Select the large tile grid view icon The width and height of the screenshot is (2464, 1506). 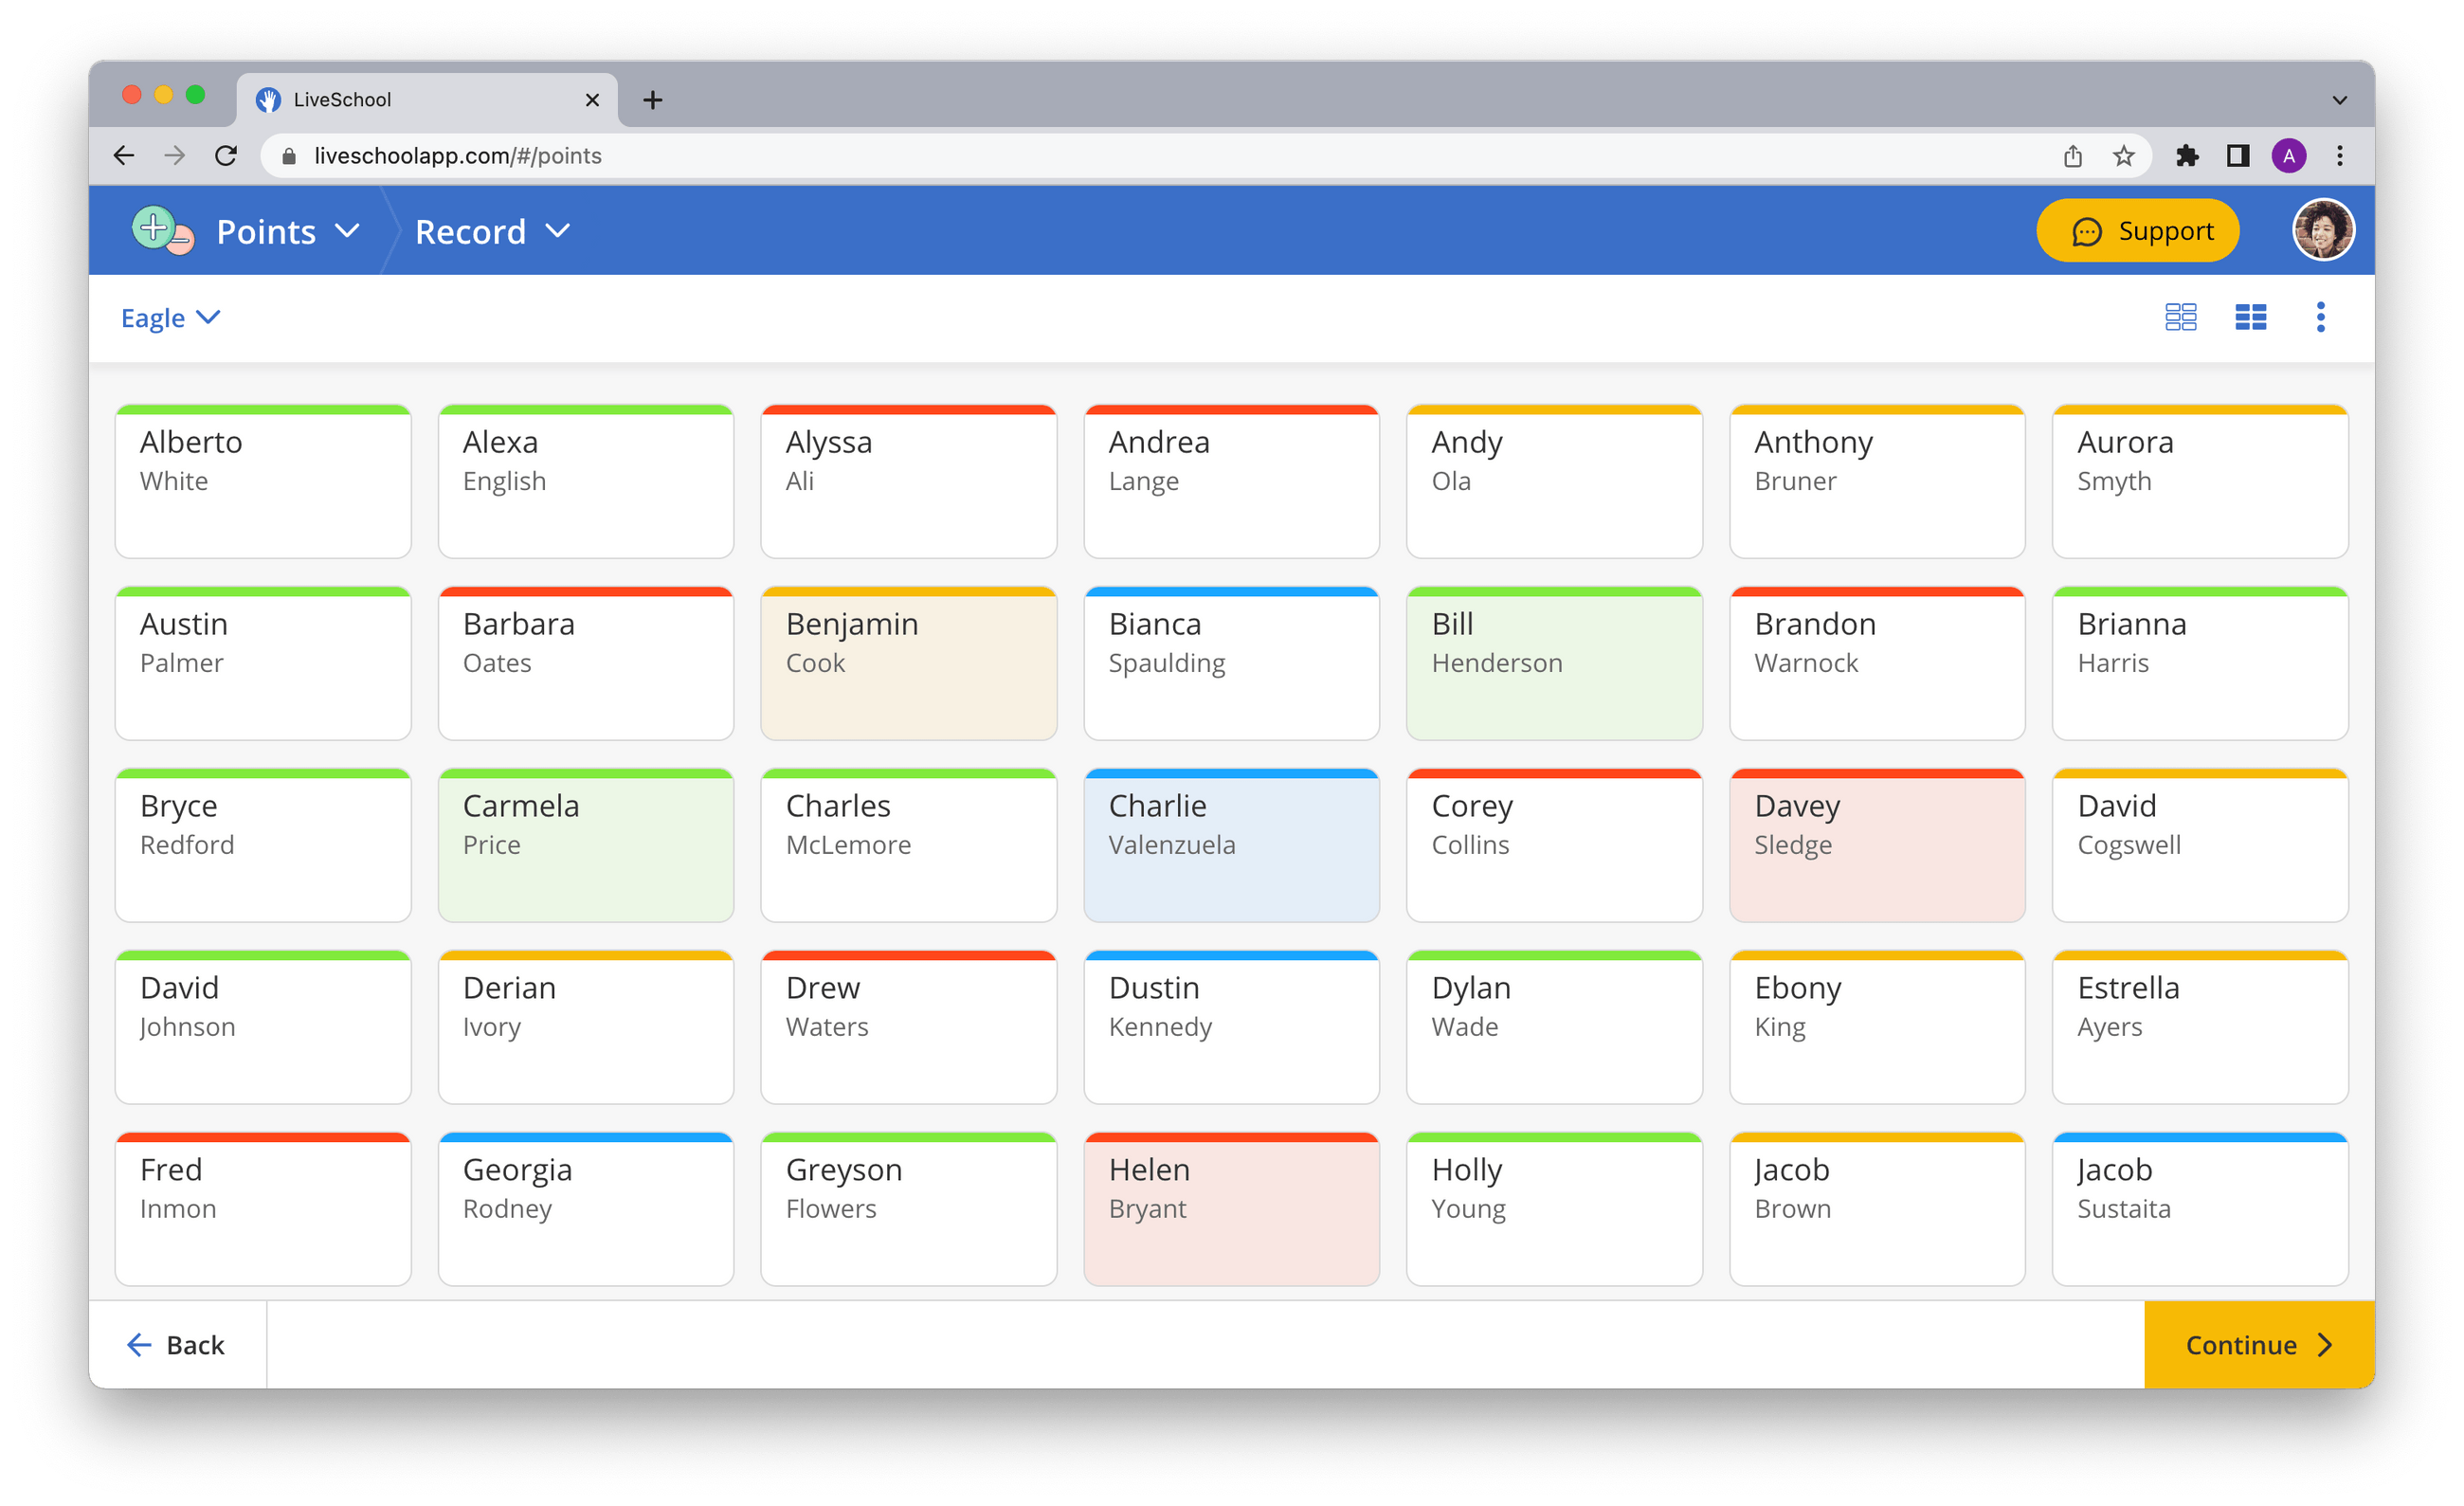click(2250, 317)
